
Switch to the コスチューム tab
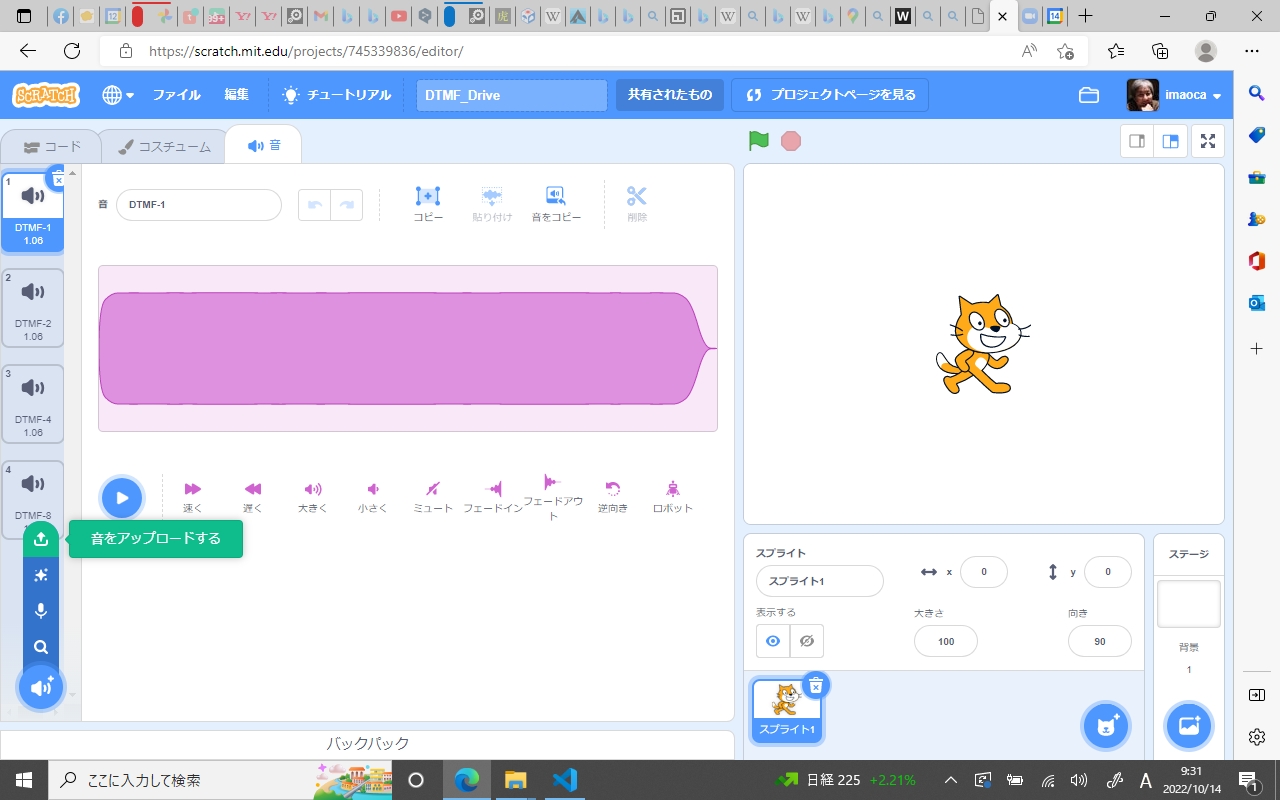point(164,146)
